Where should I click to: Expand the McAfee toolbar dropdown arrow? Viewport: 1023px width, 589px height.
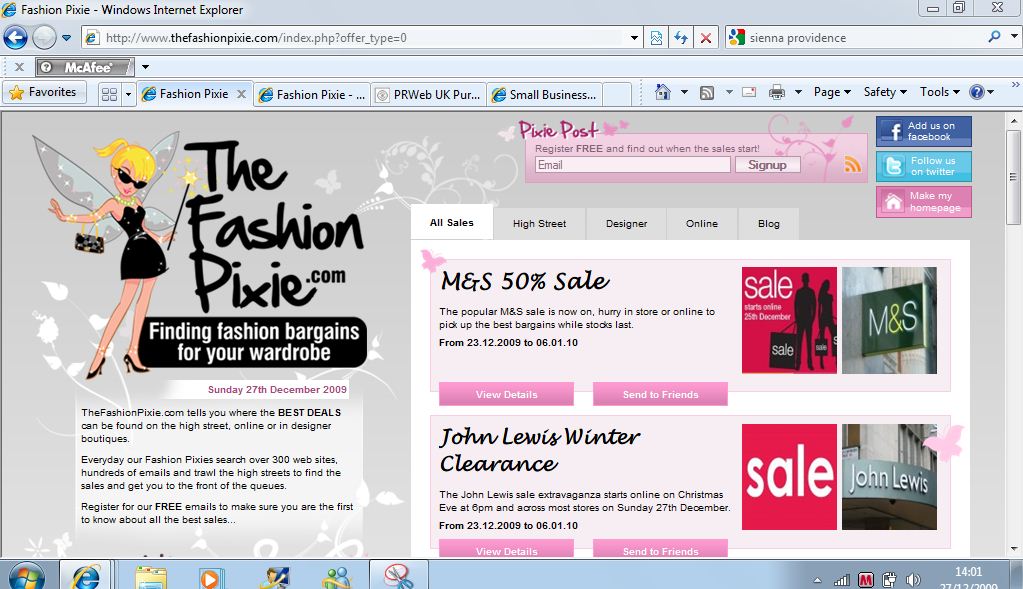(145, 67)
